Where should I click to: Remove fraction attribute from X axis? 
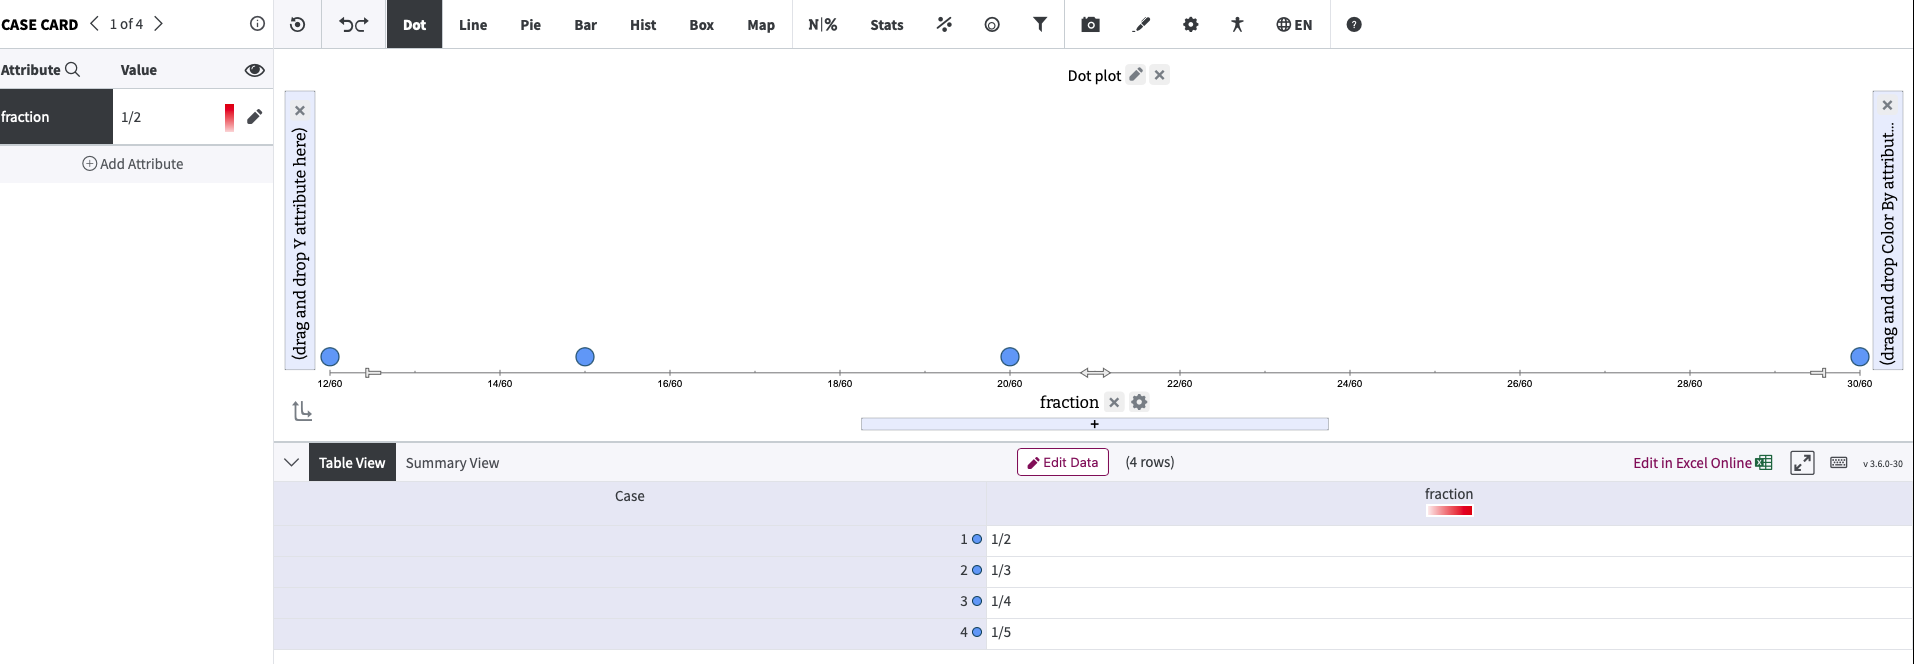[x=1114, y=402]
